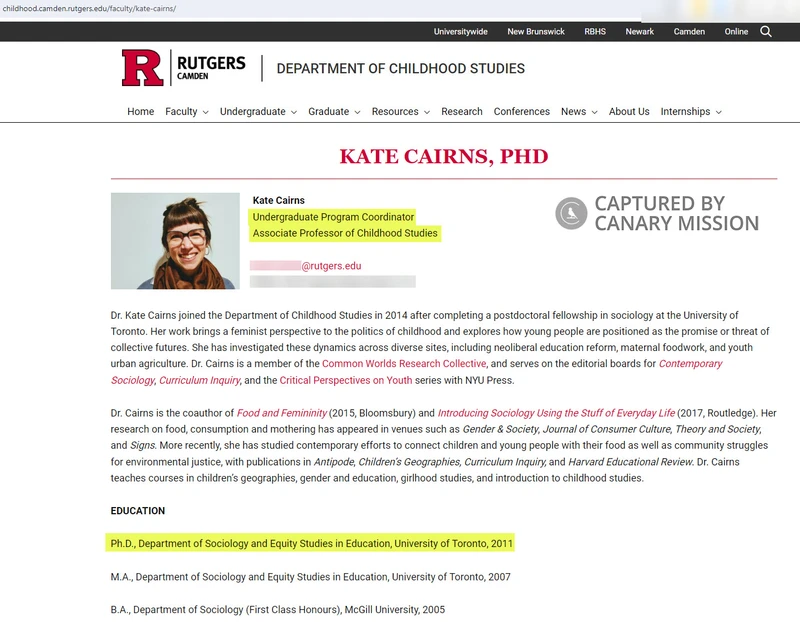Click Kate Cairns profile photo

pos(175,241)
